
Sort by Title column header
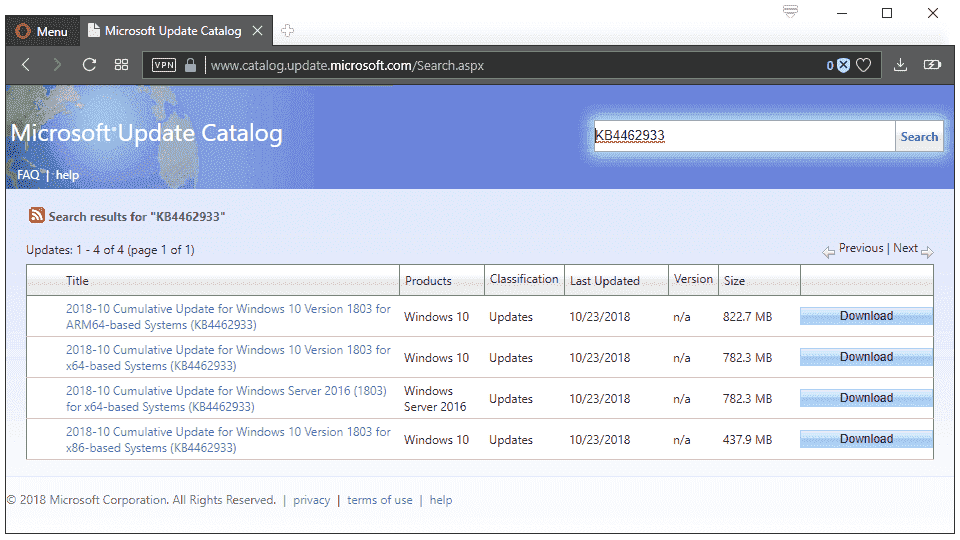(77, 280)
